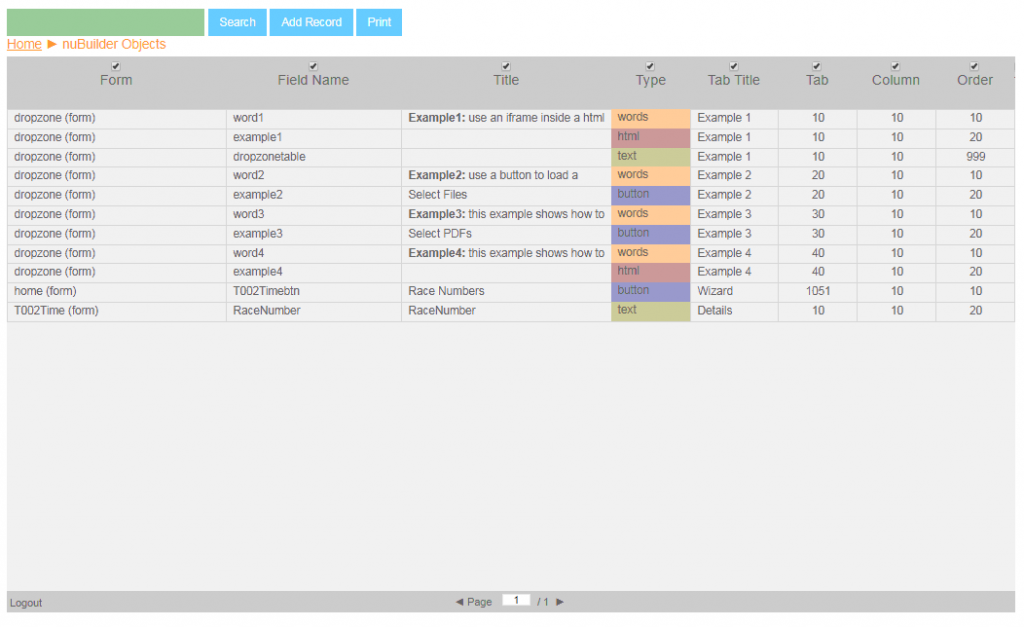Click the 'Example1: use an iframe' title
Viewport: 1024px width, 627px height.
506,118
